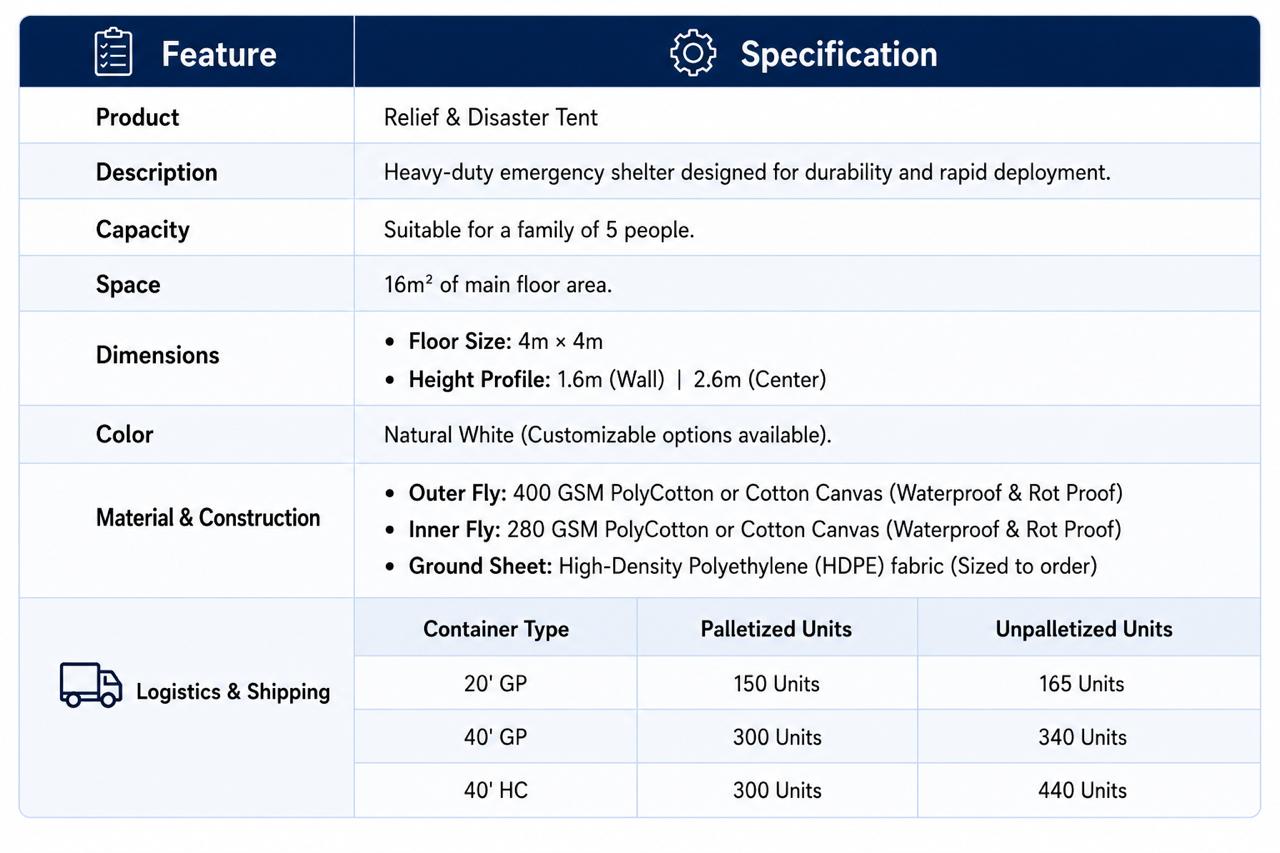Click the gear icon beside Specification
The height and width of the screenshot is (853, 1280).
(x=693, y=53)
